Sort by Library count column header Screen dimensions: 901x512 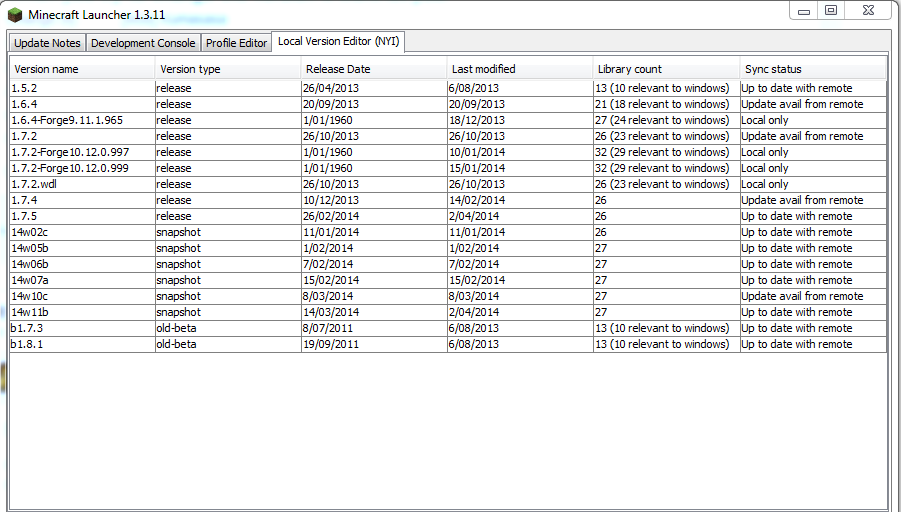point(667,69)
